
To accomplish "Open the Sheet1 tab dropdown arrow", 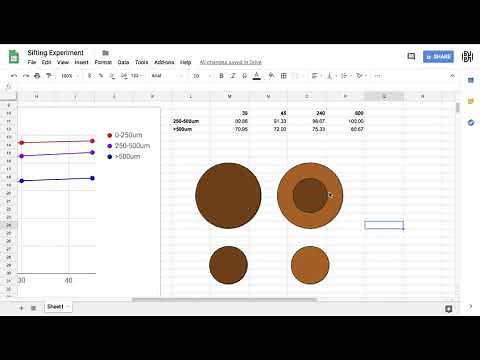I will tap(68, 306).
